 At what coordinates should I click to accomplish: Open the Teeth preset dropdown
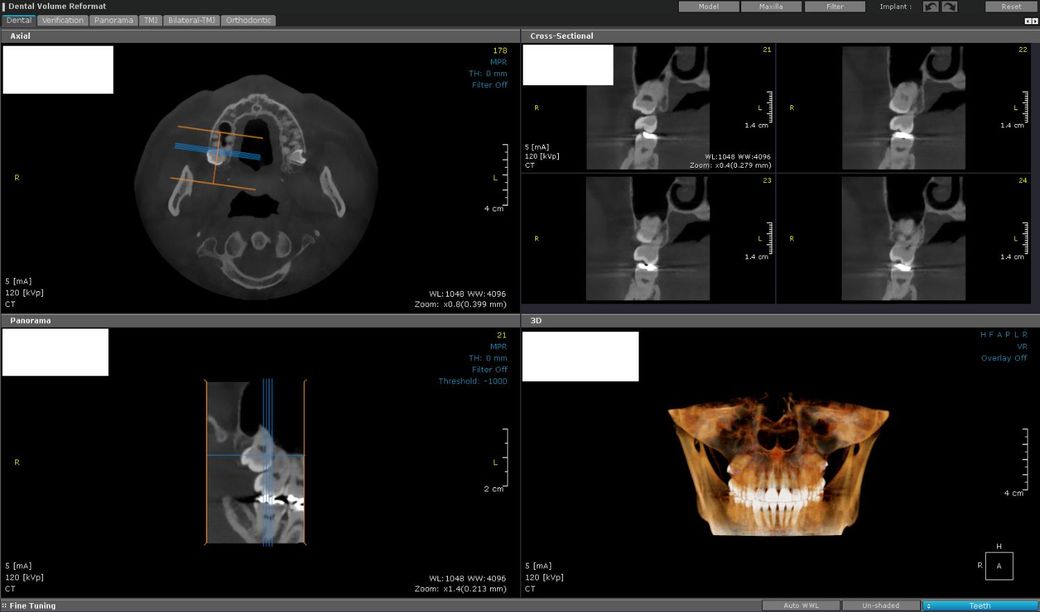click(979, 606)
